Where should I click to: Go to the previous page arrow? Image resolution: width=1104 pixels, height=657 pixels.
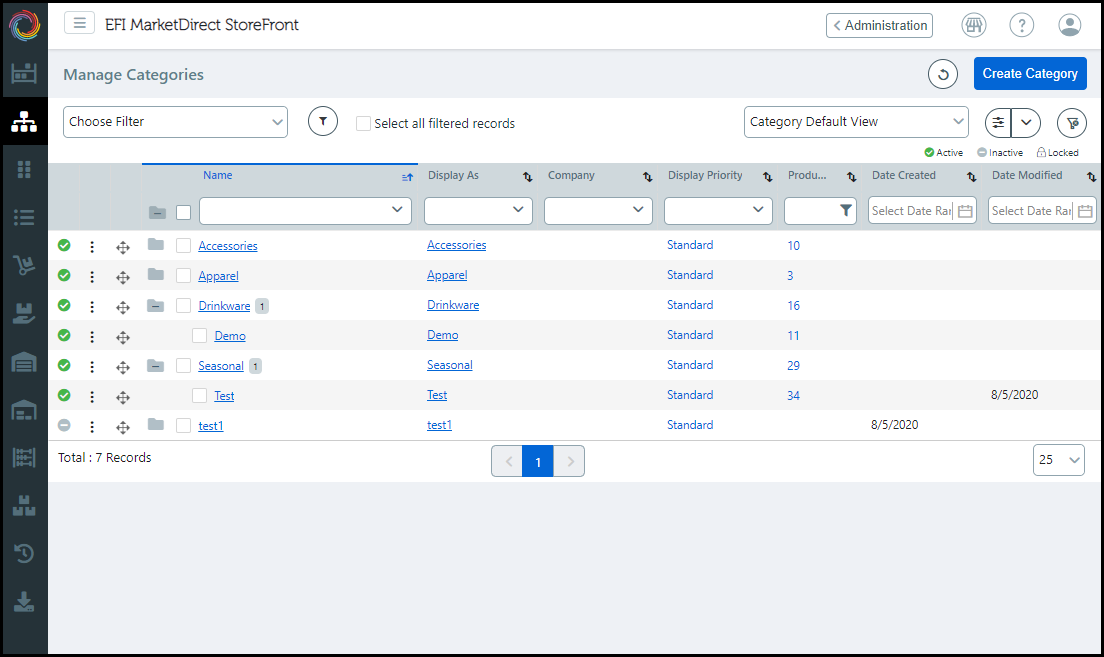point(507,462)
